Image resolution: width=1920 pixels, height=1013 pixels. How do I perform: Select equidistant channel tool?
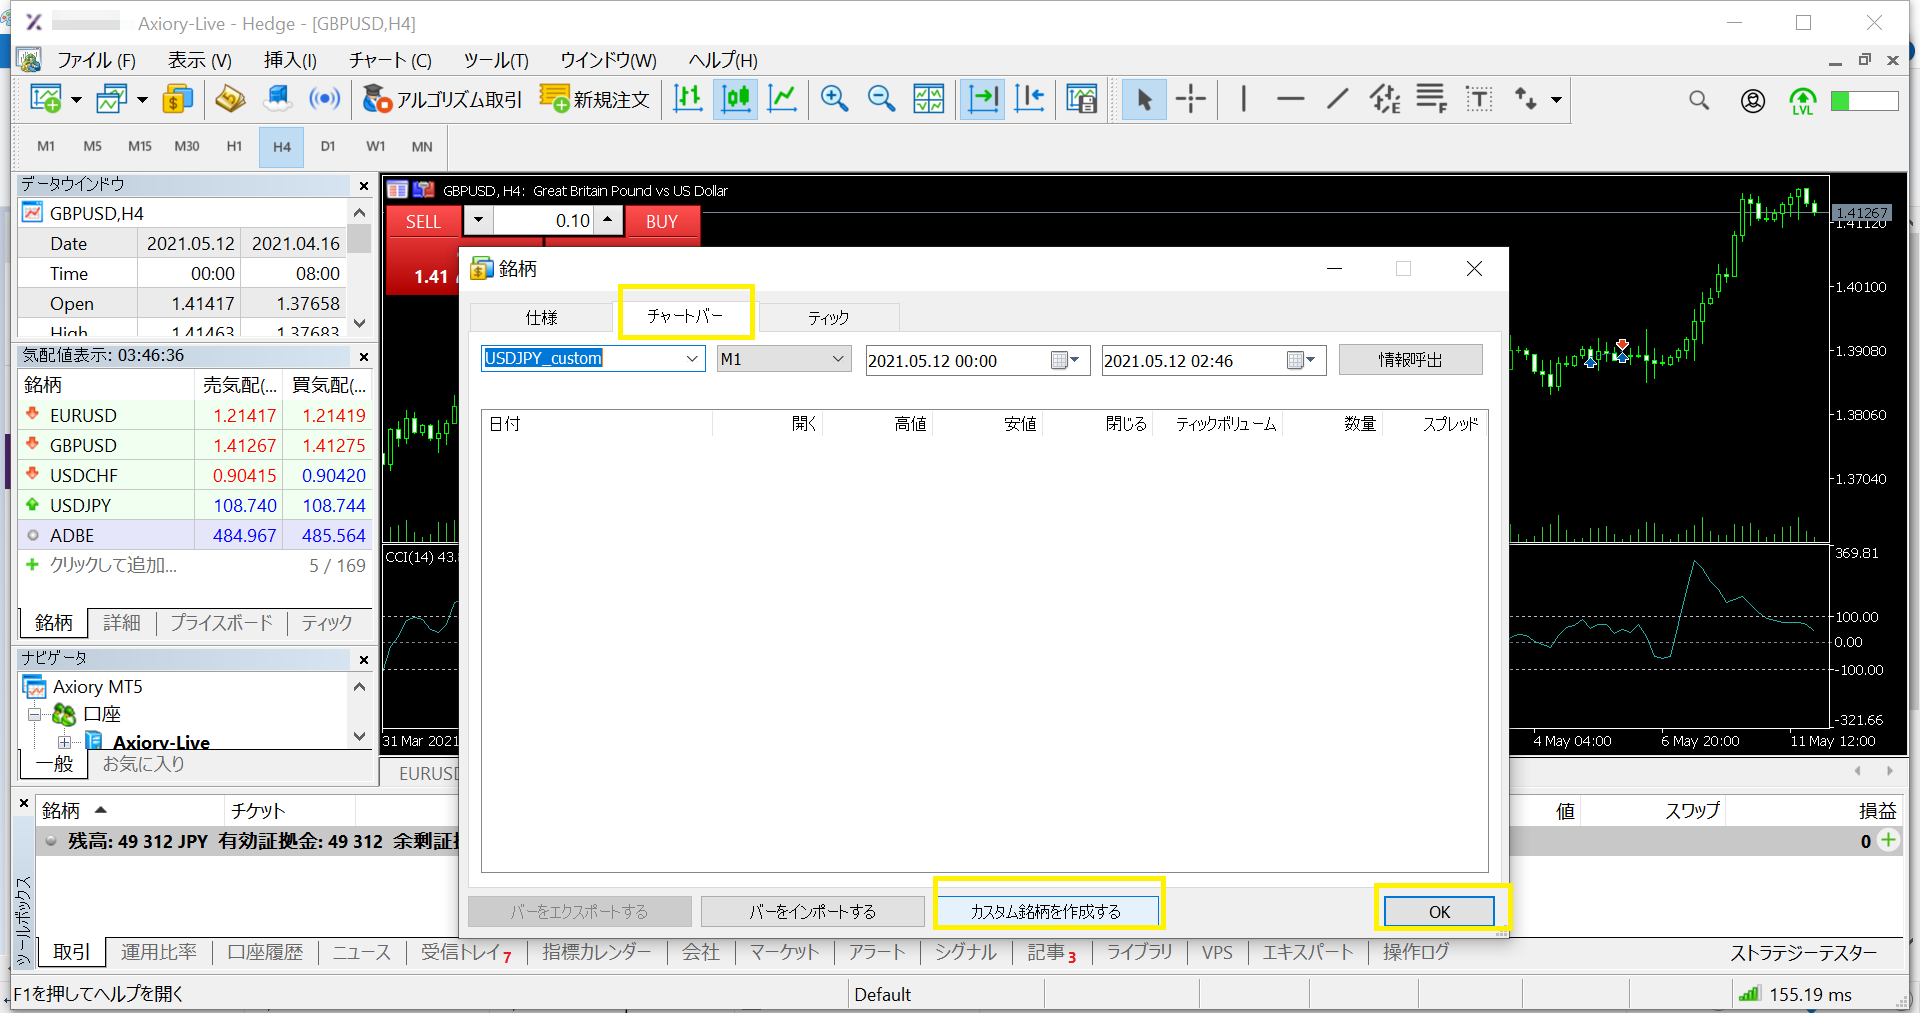(x=1385, y=99)
